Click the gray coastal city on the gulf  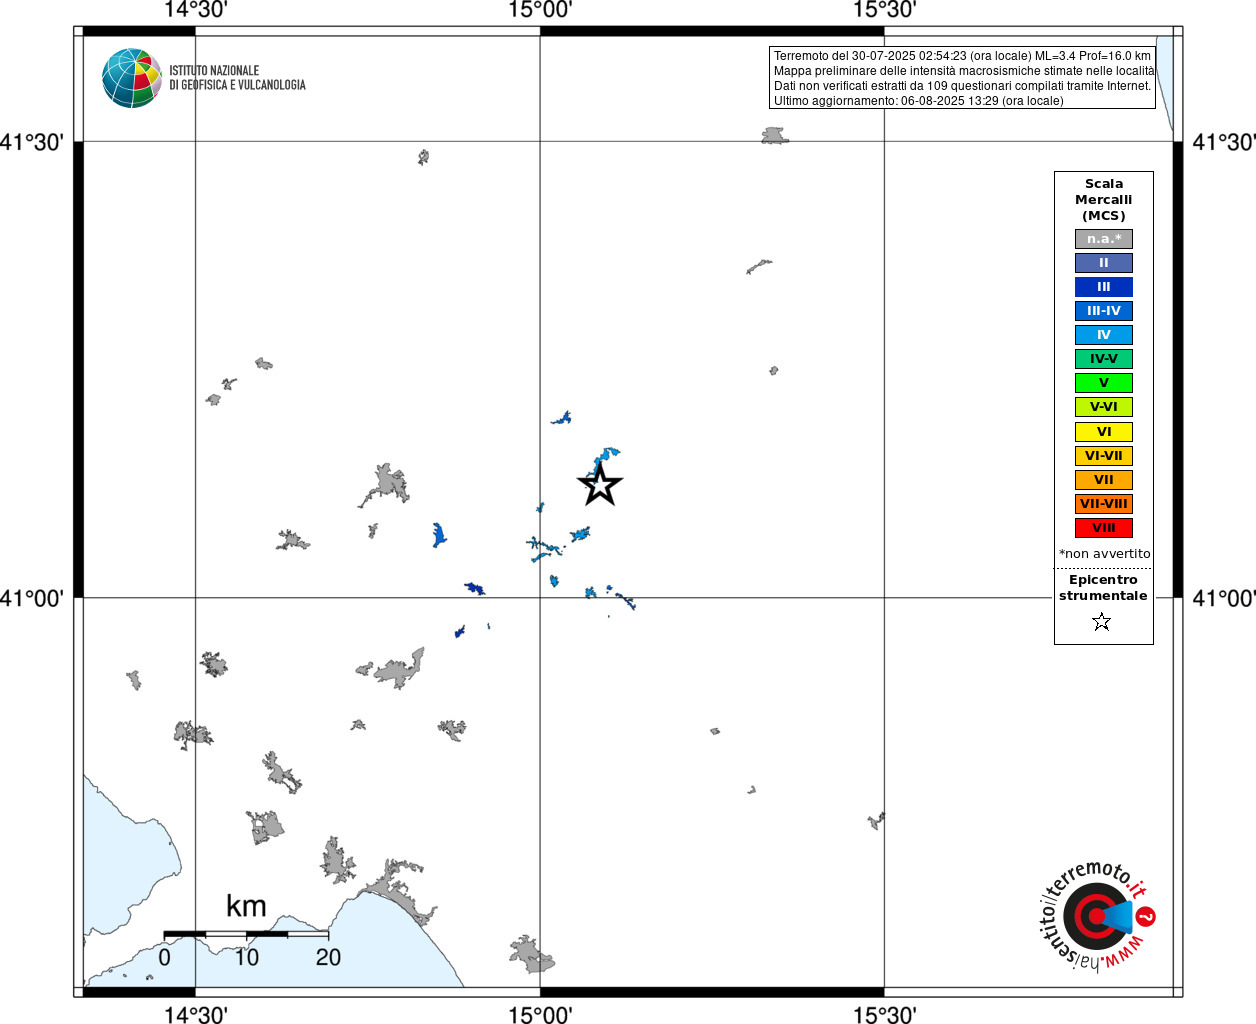(x=400, y=890)
